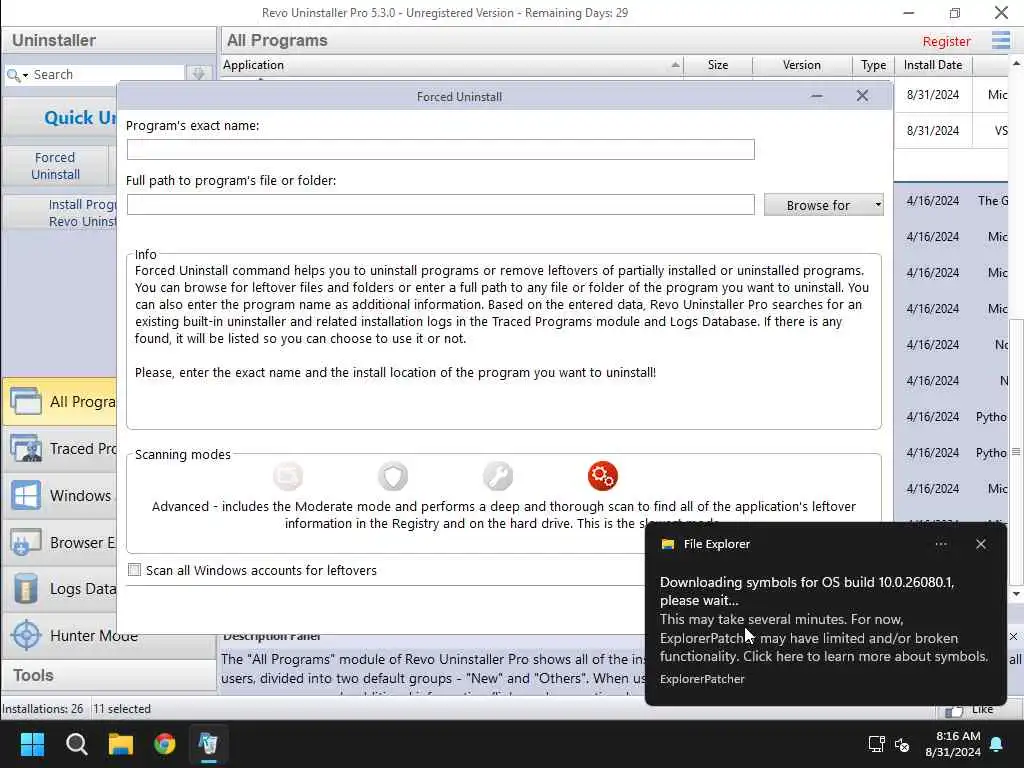1024x768 pixels.
Task: Click the search filter down-arrow button
Action: click(199, 73)
